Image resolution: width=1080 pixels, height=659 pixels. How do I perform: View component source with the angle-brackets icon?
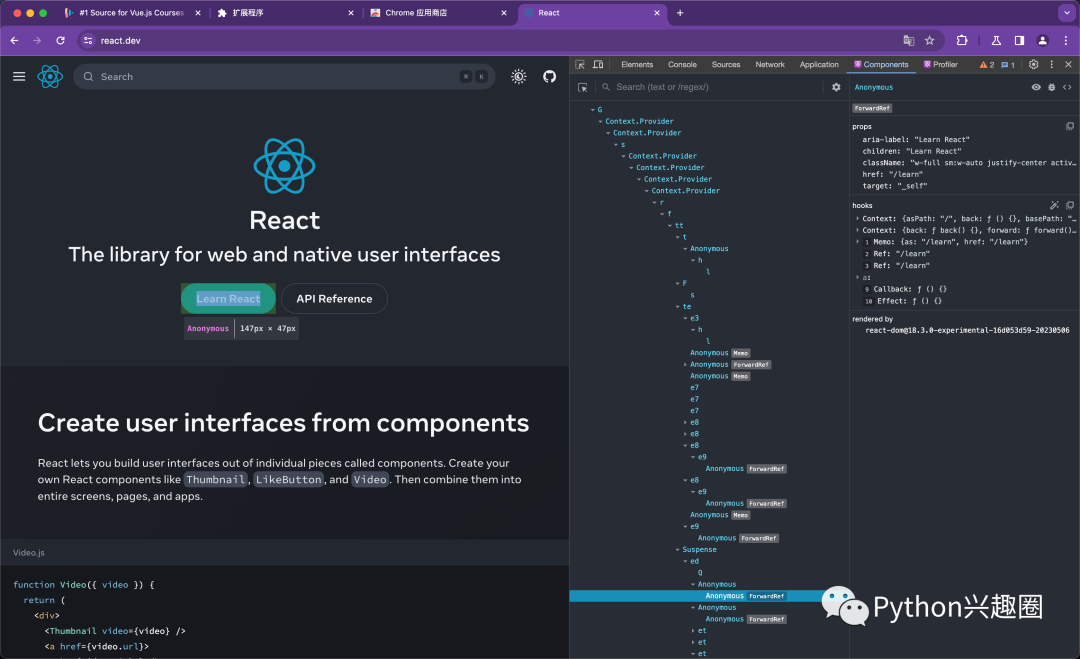(x=1067, y=87)
